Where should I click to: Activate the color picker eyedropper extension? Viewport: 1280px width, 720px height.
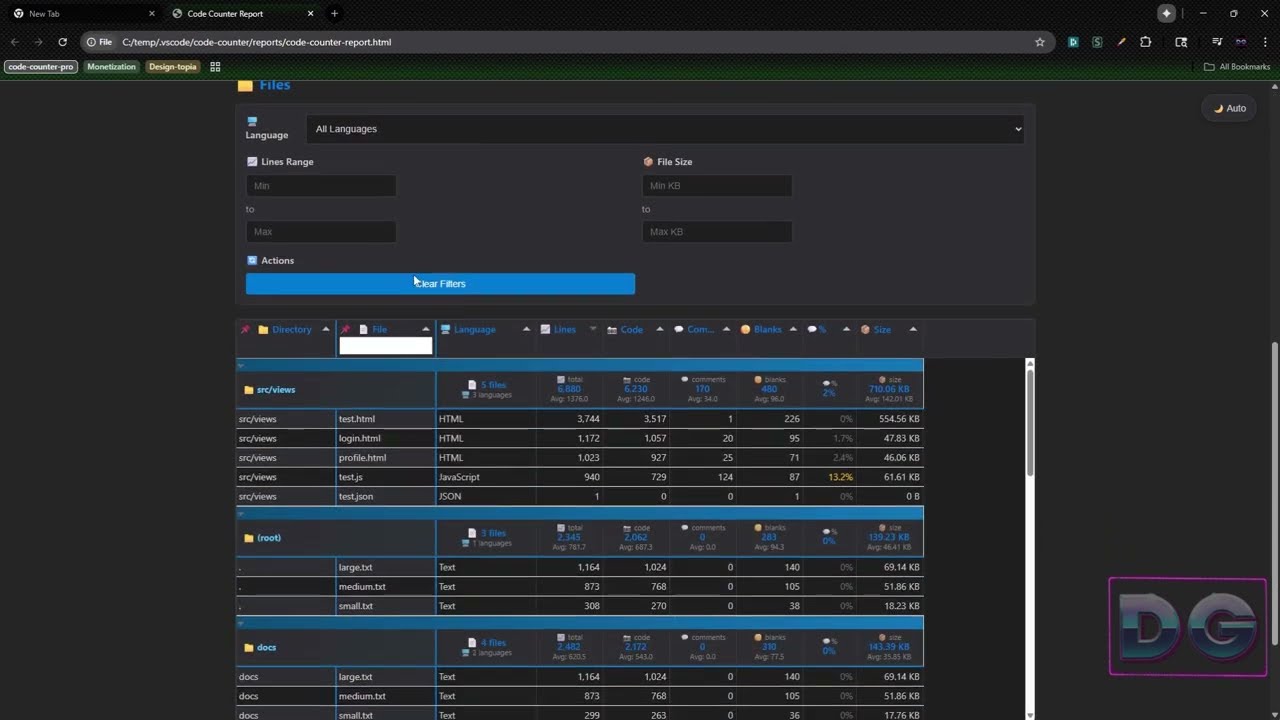tap(1121, 42)
